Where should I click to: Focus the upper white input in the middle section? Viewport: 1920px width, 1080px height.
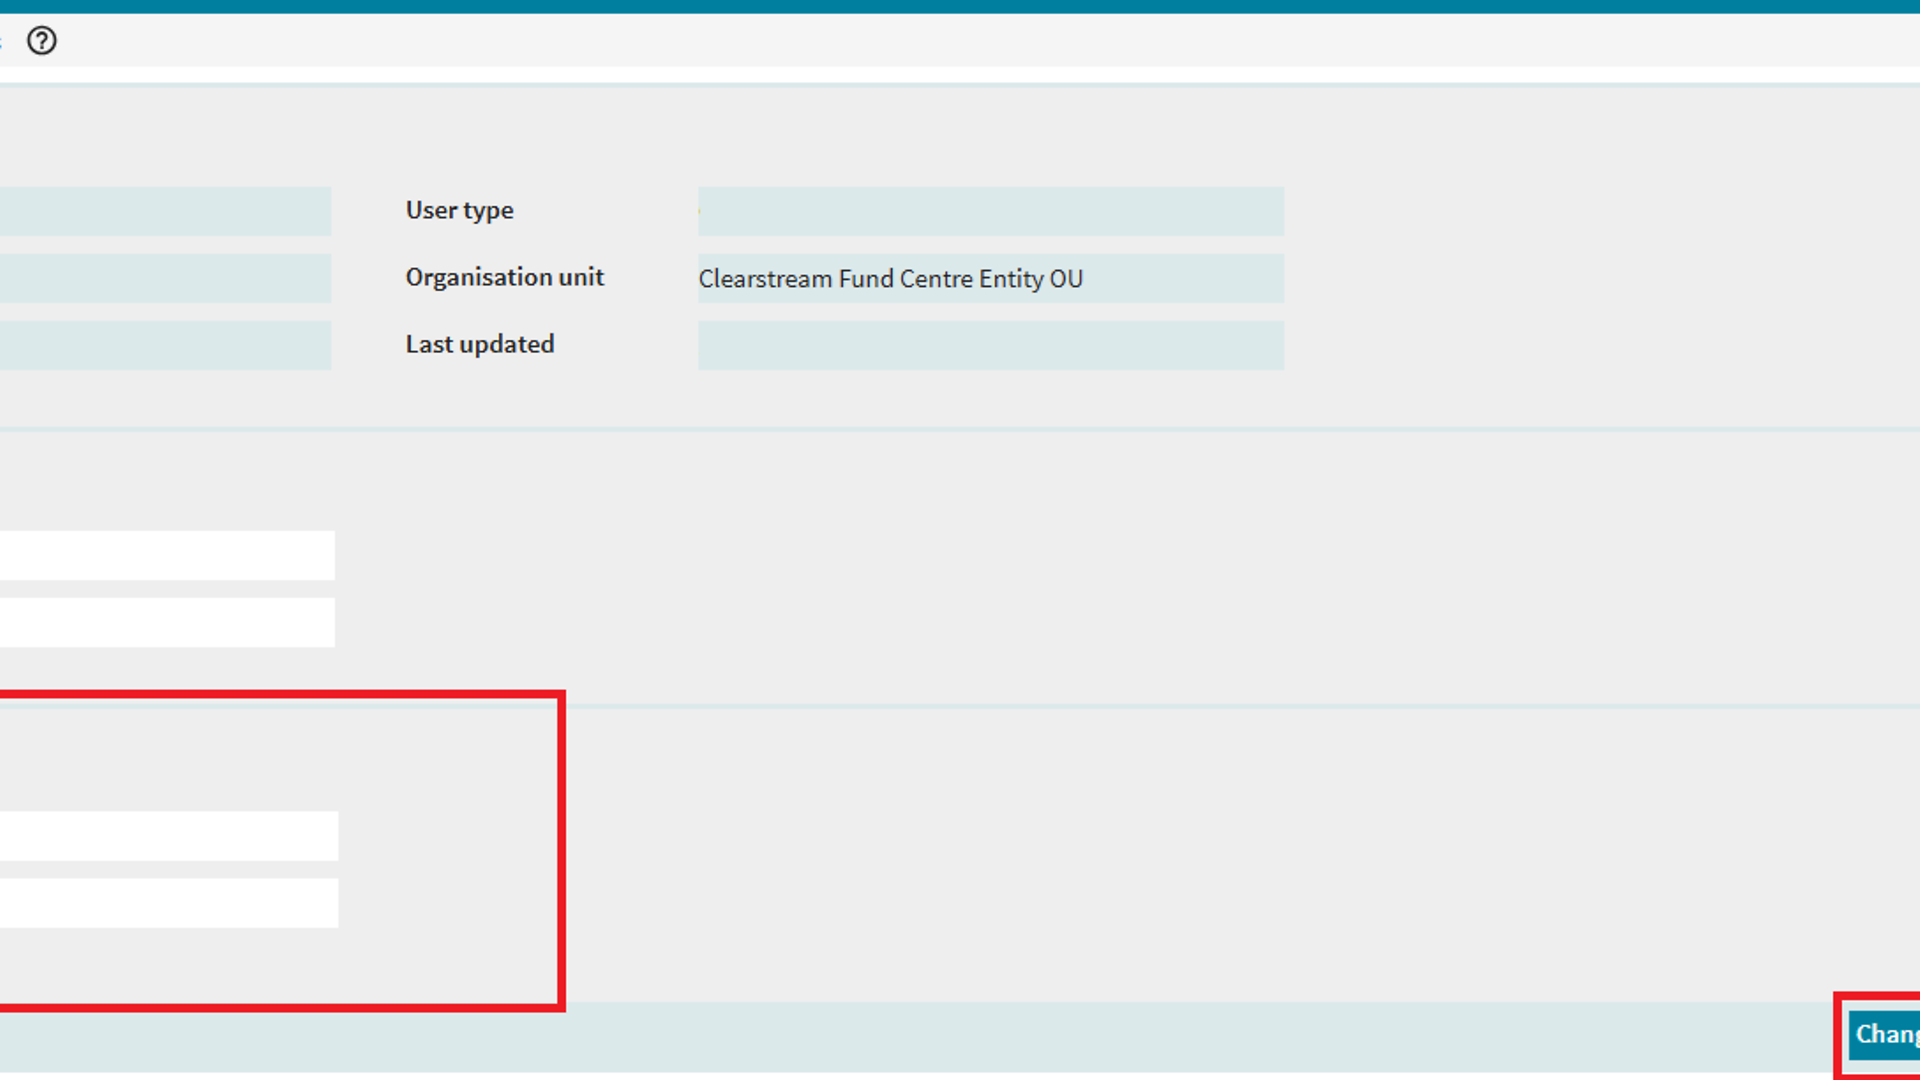pyautogui.click(x=167, y=555)
